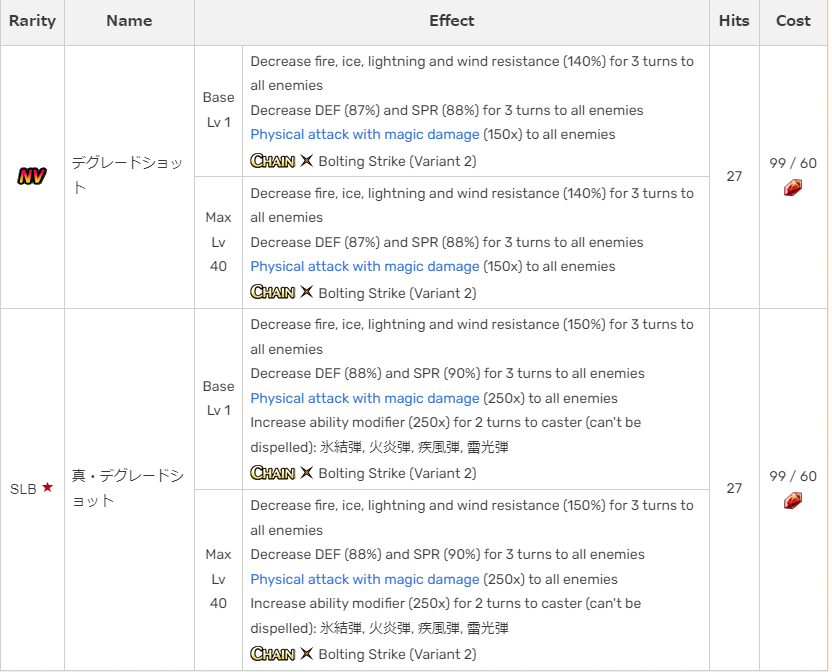
Task: Click the Hits column header
Action: (733, 21)
